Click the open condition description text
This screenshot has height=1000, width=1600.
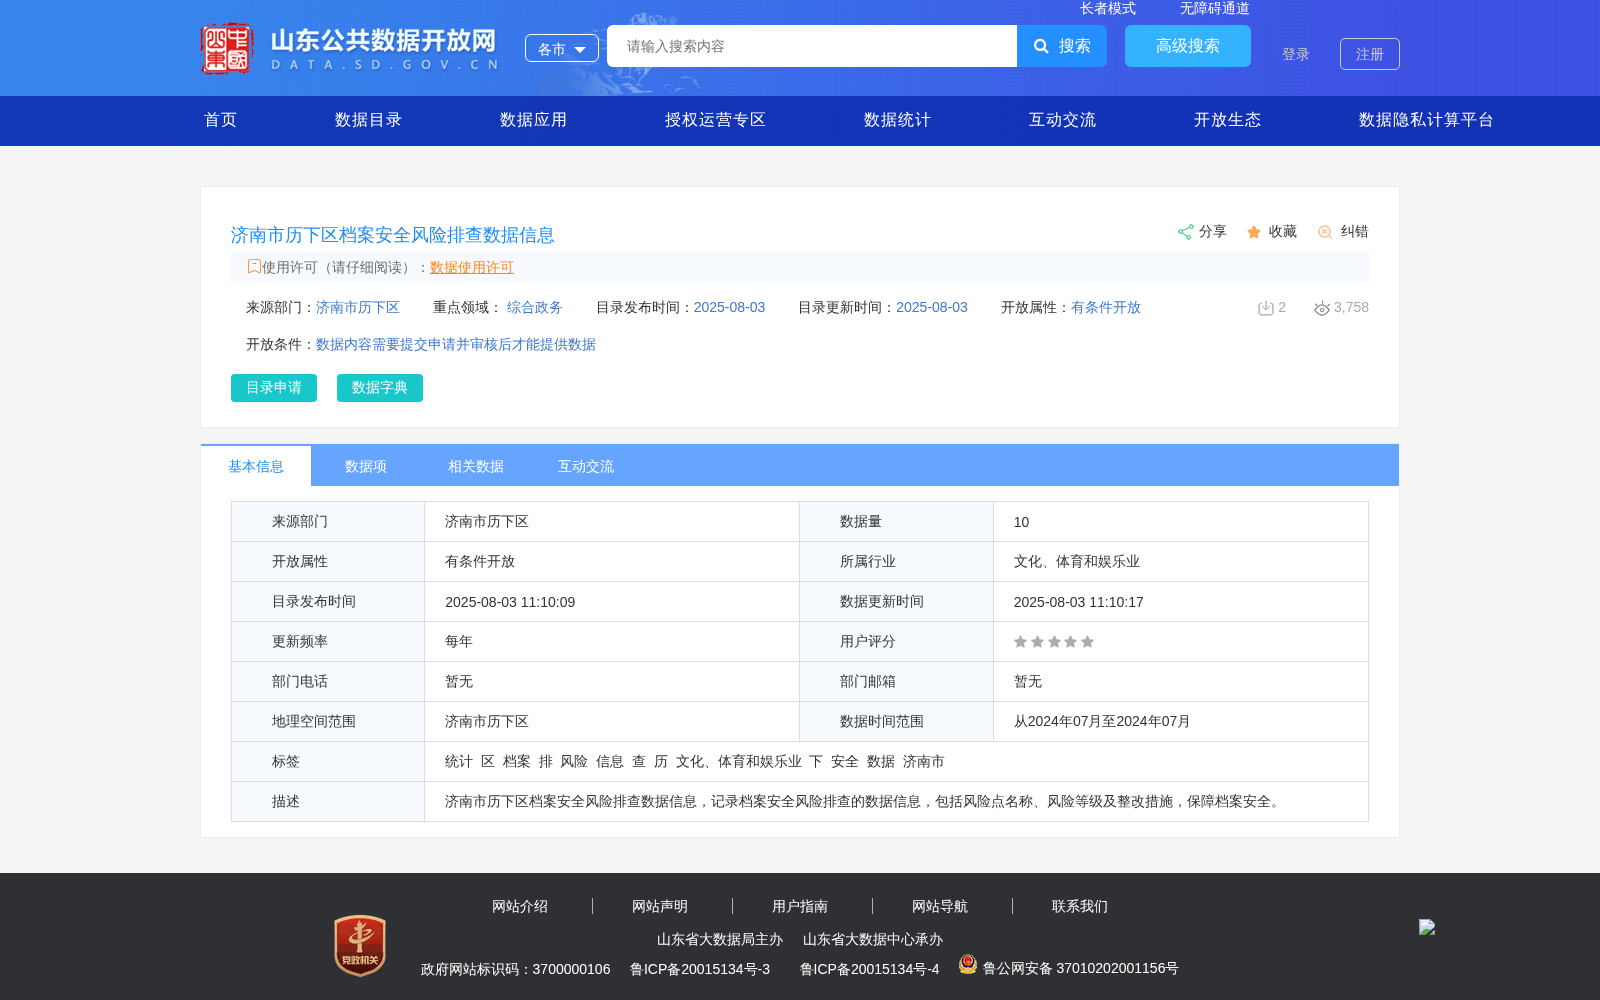(456, 344)
